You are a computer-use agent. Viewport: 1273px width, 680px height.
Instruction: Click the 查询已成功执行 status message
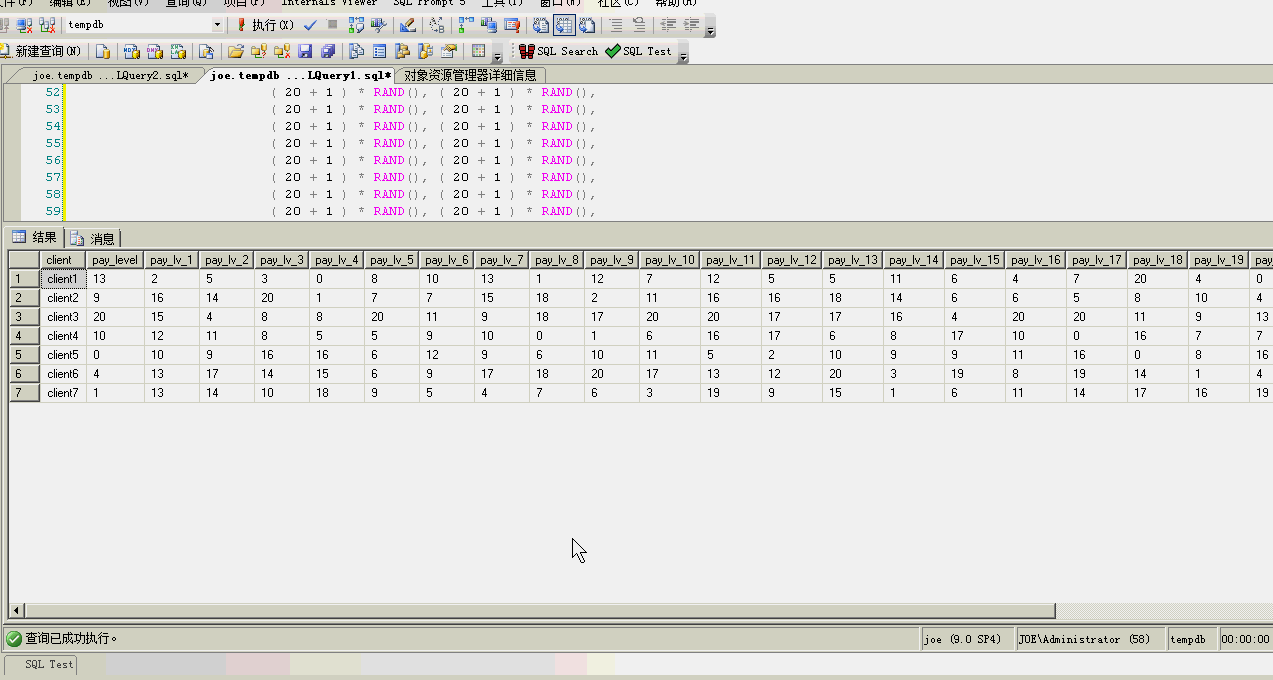[x=72, y=638]
